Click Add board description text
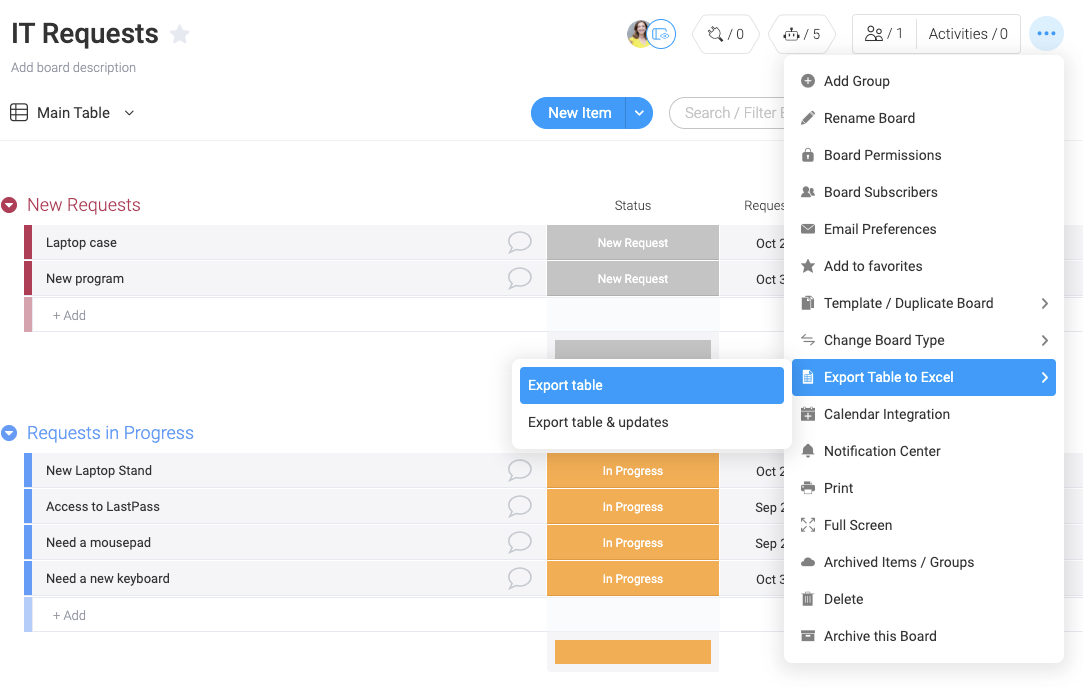This screenshot has height=688, width=1083. (73, 68)
